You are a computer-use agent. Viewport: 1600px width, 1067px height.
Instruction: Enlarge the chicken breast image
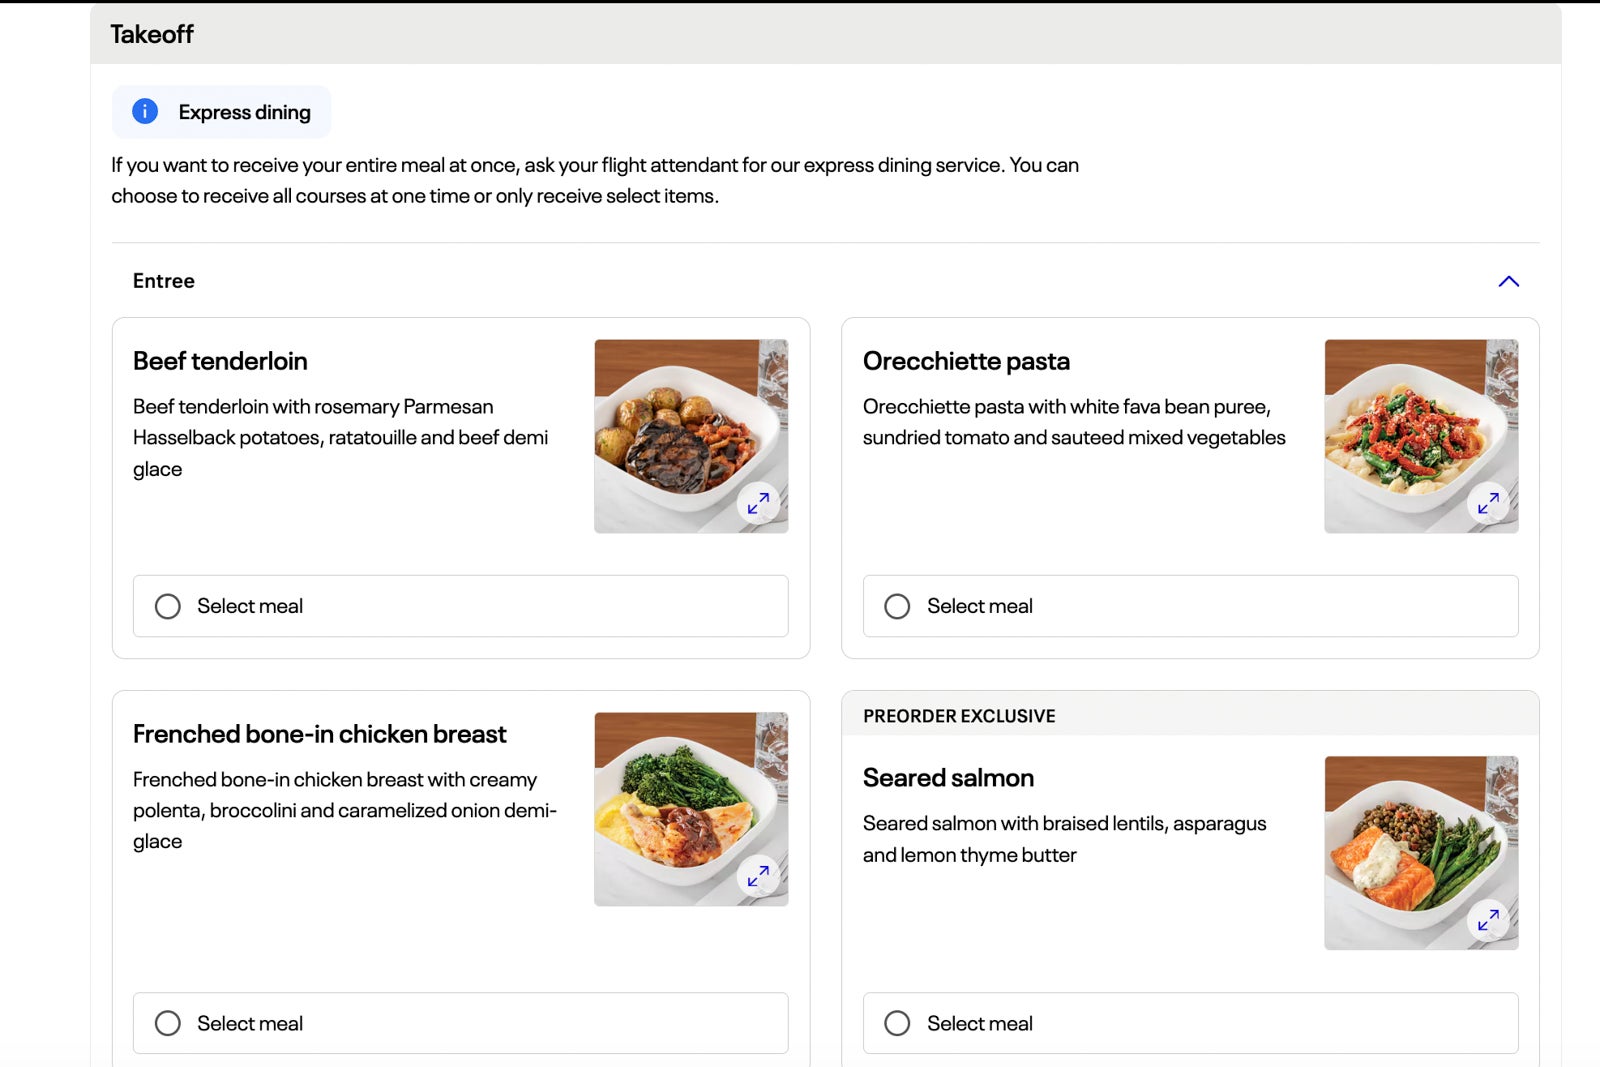coord(759,876)
